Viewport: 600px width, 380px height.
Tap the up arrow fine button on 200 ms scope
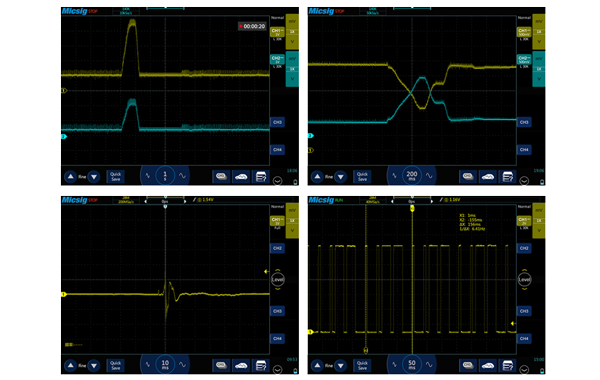[317, 176]
